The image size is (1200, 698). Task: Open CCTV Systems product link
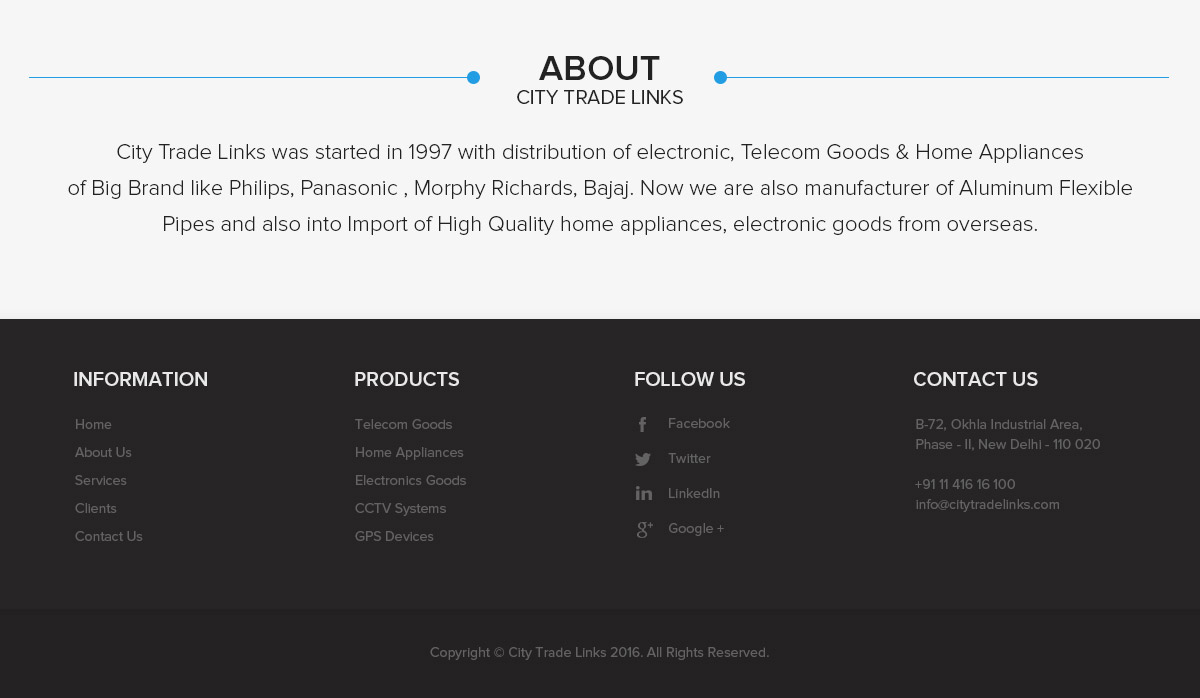pyautogui.click(x=401, y=509)
